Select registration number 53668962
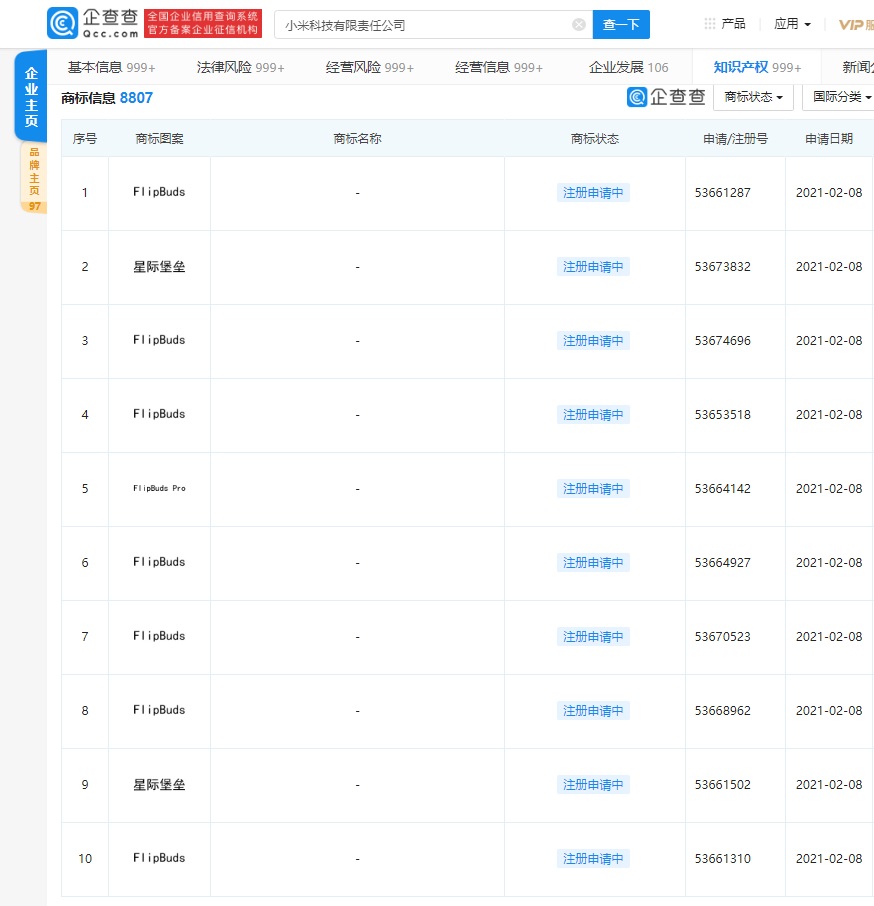The width and height of the screenshot is (874, 906). [723, 711]
